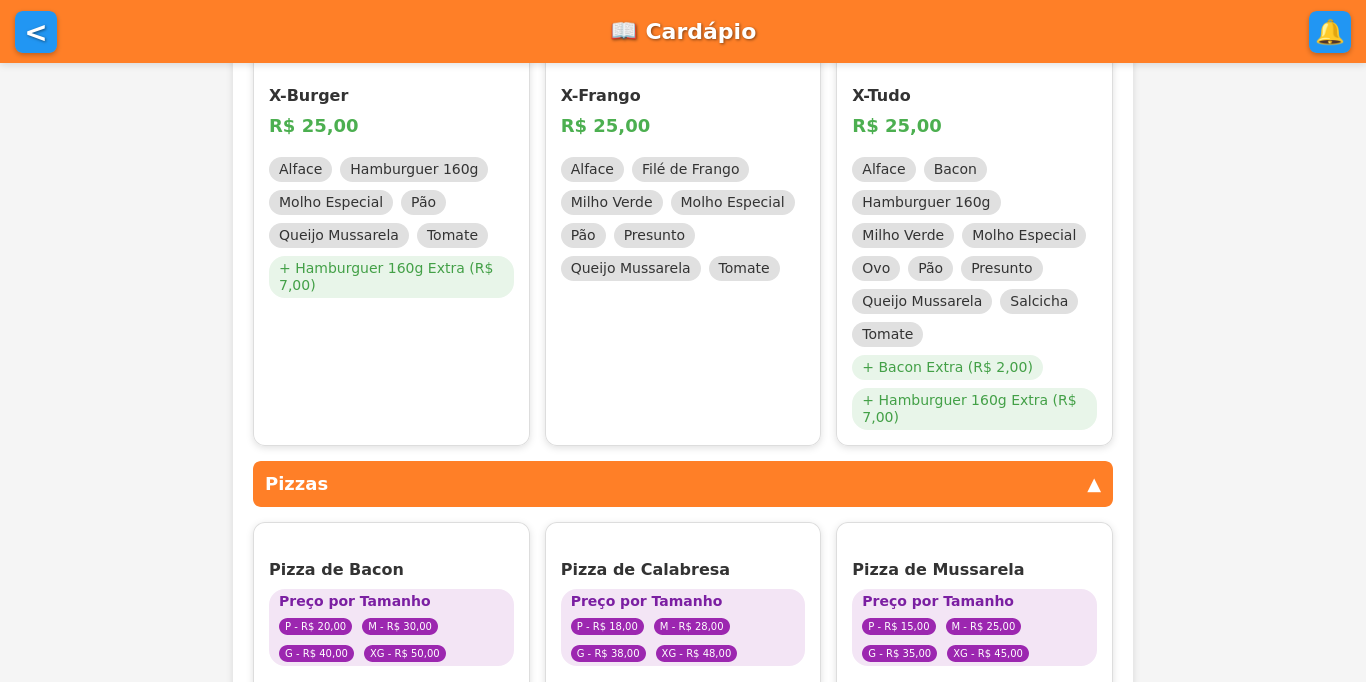Add Bacon Extra to X-Tudo

[x=947, y=367]
